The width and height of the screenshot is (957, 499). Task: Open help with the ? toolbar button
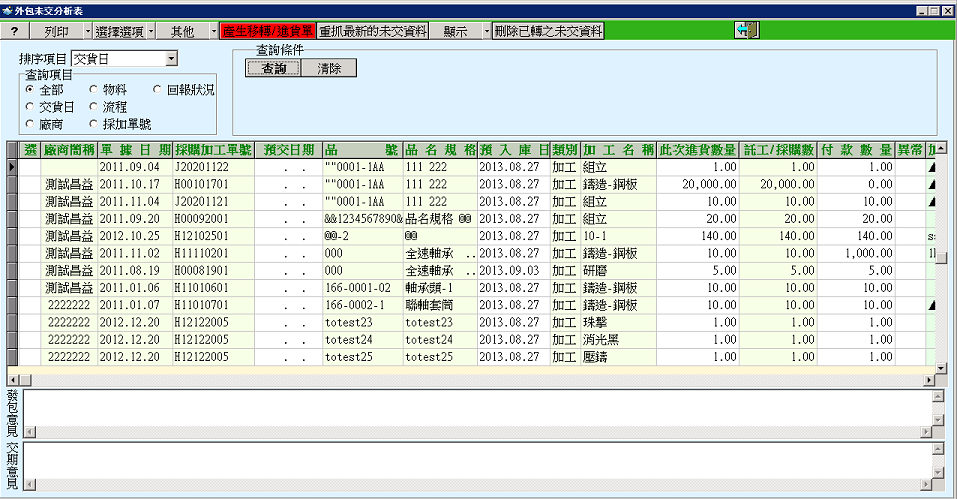click(14, 31)
